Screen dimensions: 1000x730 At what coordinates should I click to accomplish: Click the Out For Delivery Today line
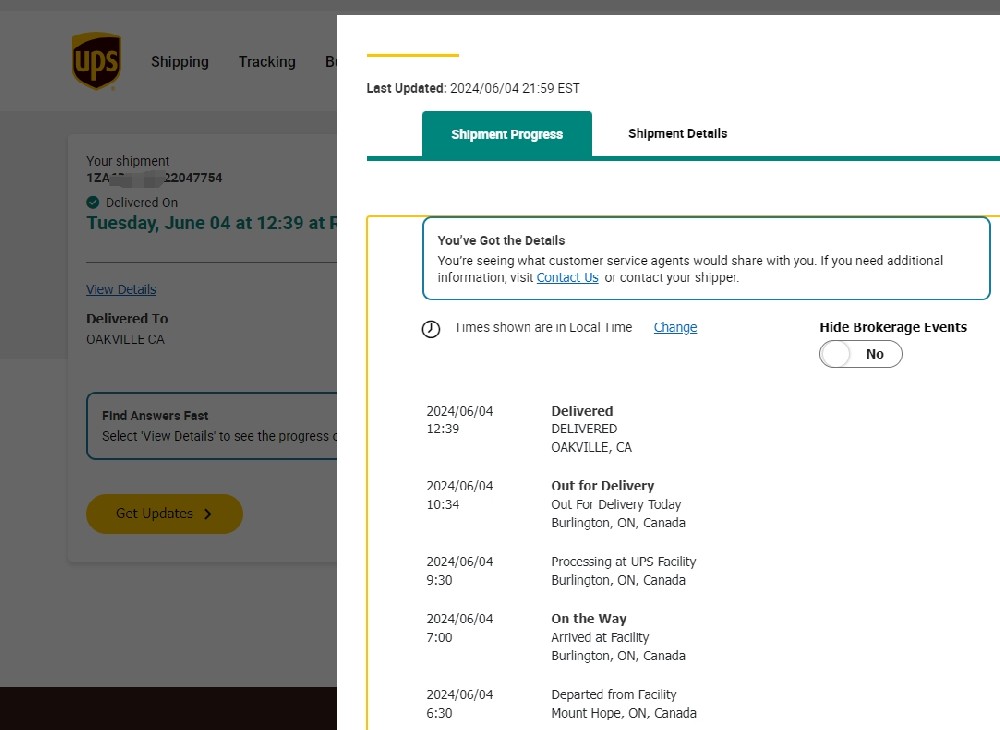click(616, 504)
